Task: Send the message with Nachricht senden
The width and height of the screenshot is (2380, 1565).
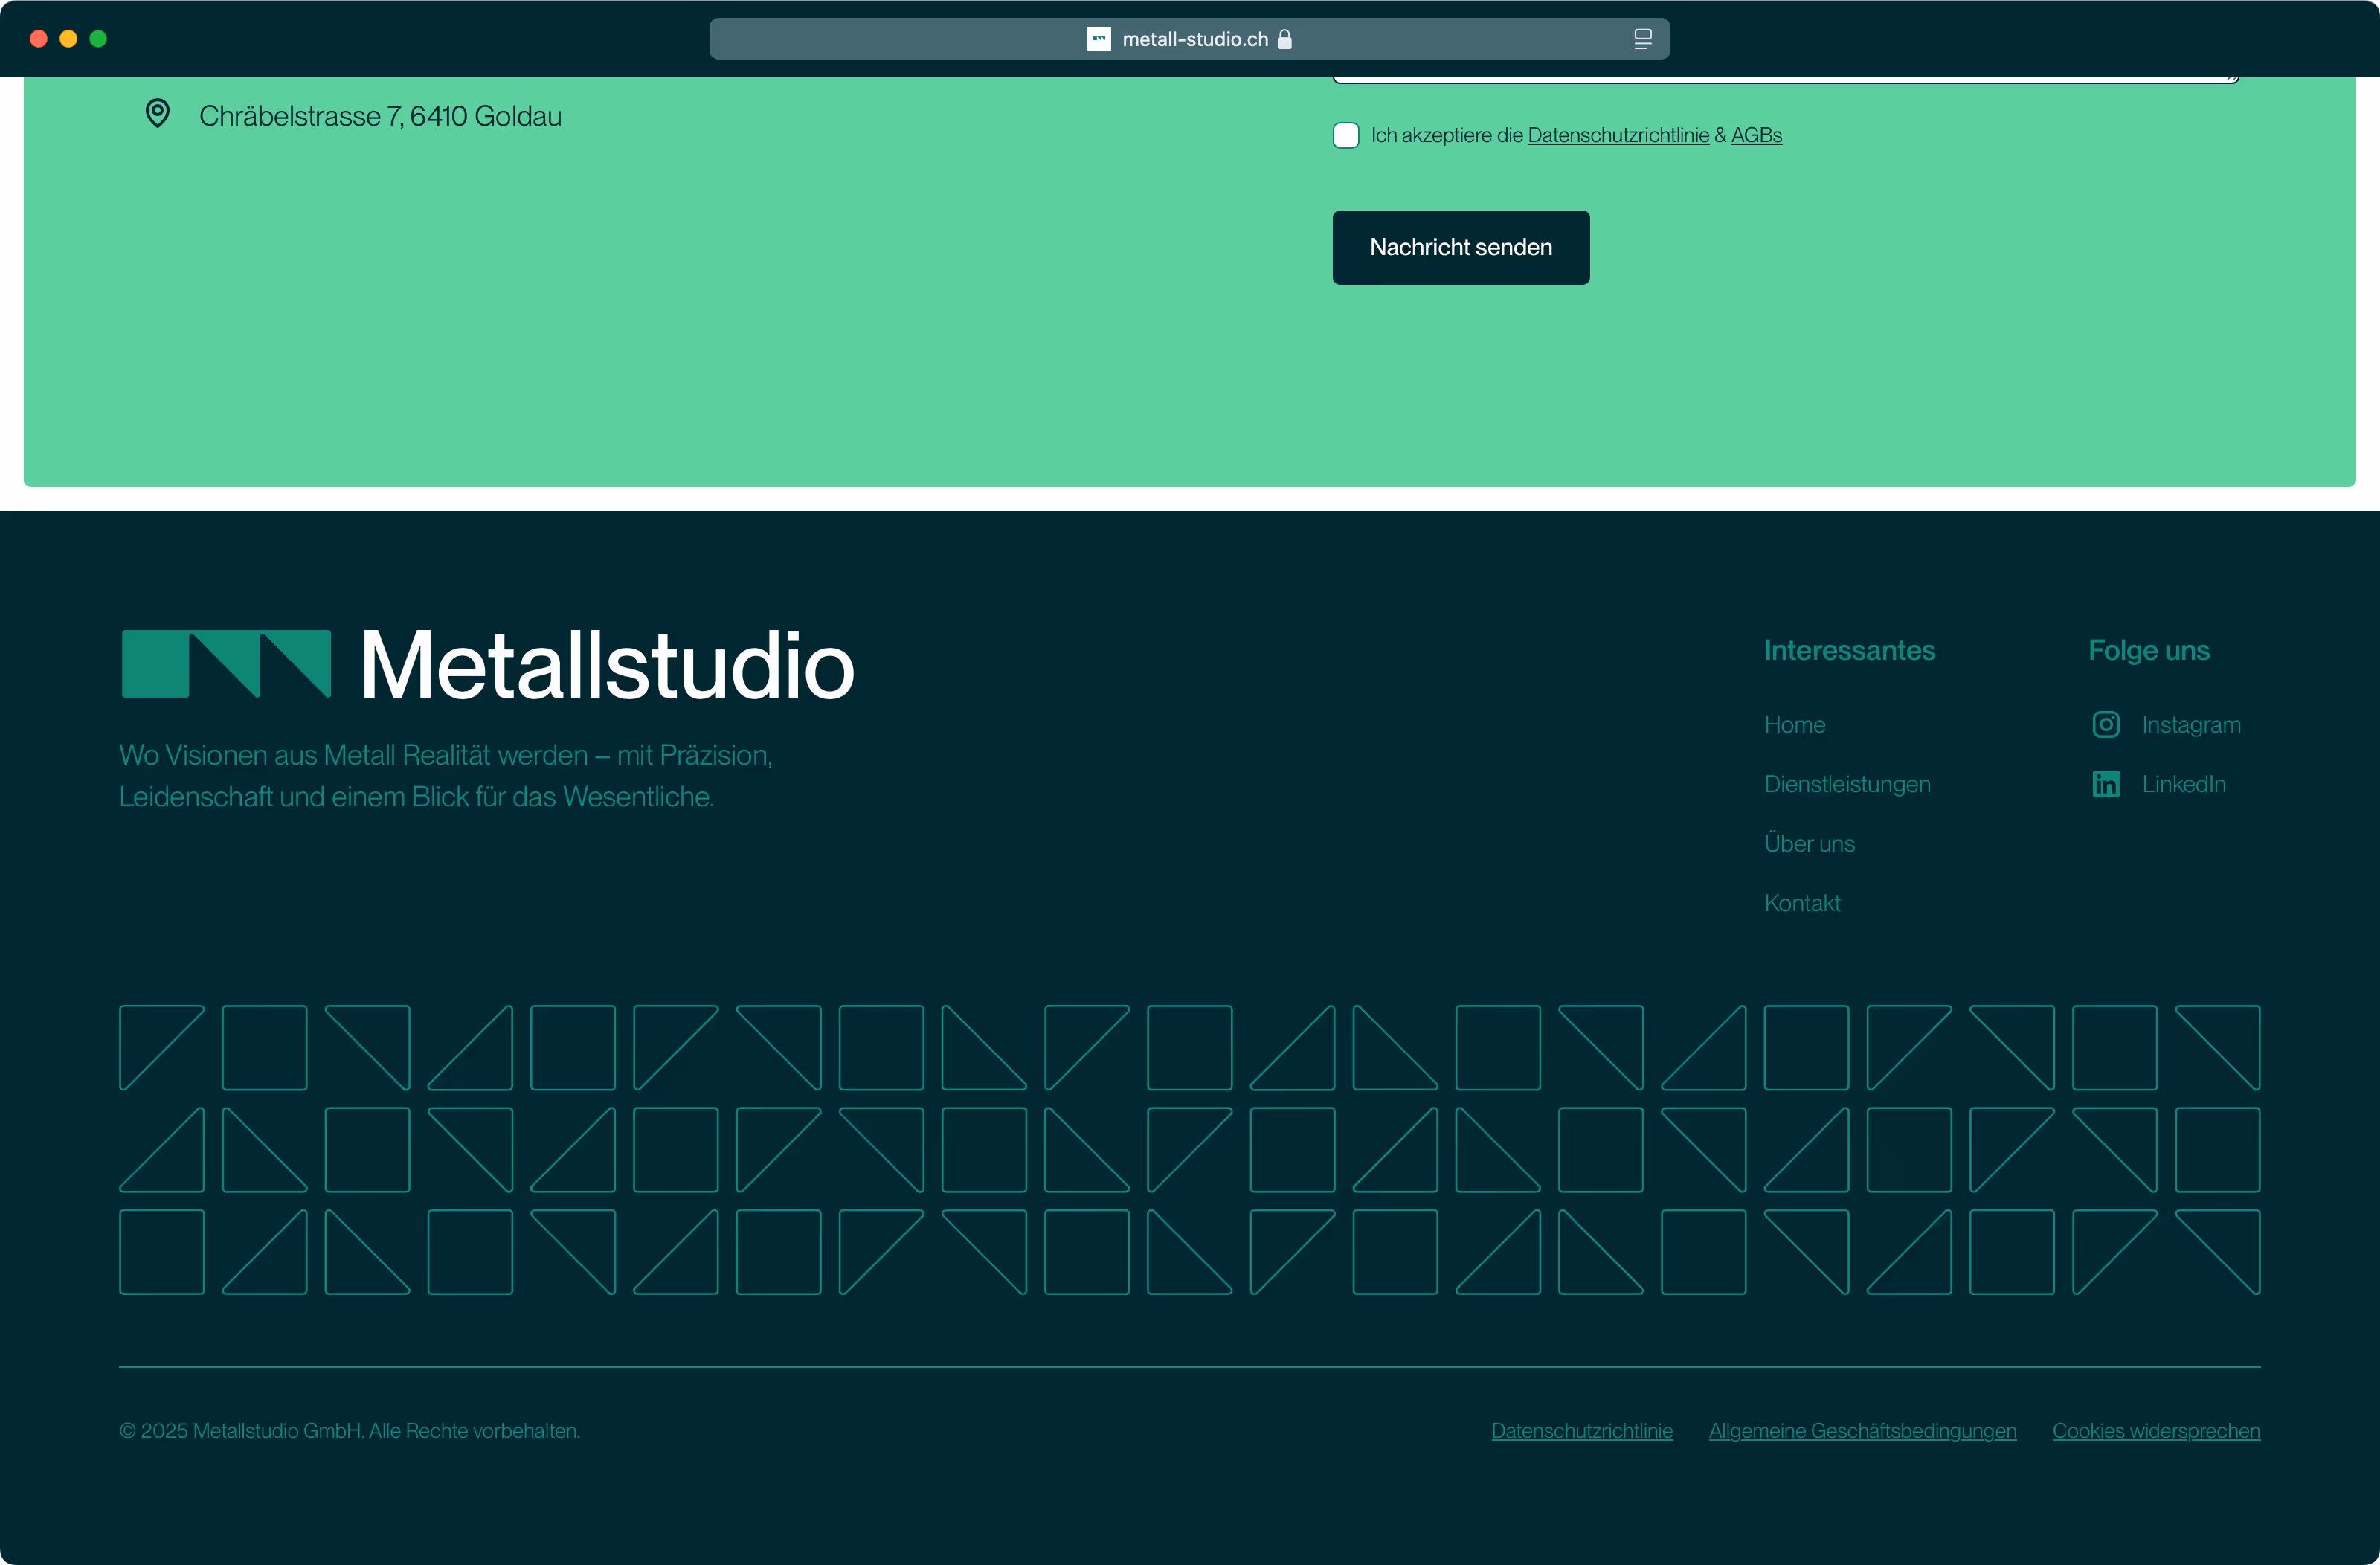Action: pyautogui.click(x=1461, y=248)
